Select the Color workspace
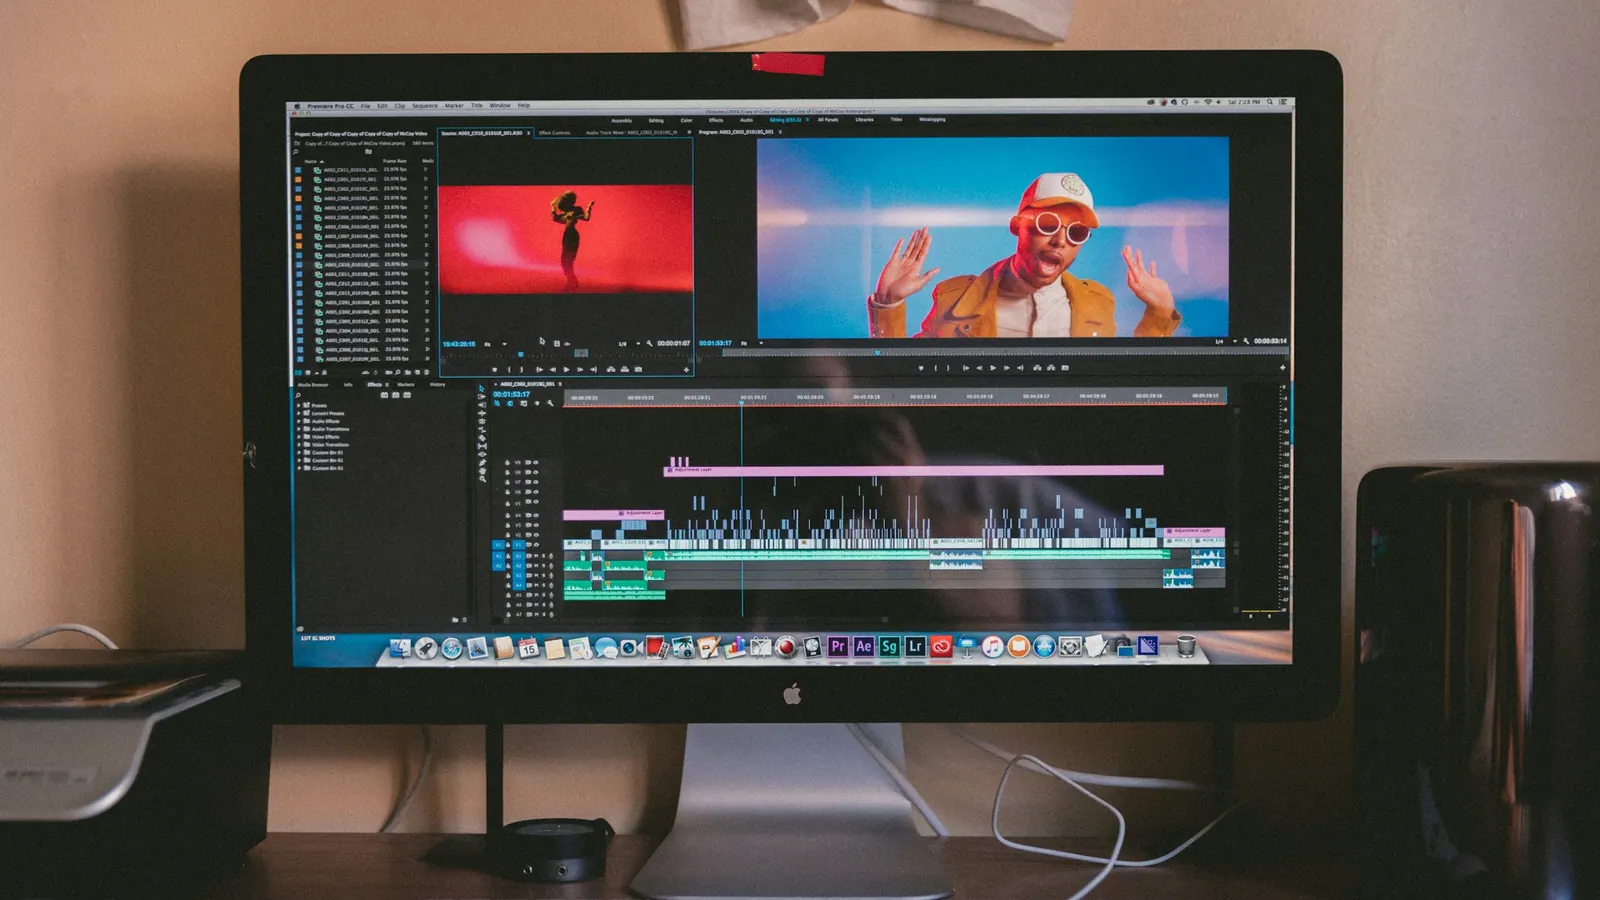Viewport: 1600px width, 900px height. click(686, 120)
